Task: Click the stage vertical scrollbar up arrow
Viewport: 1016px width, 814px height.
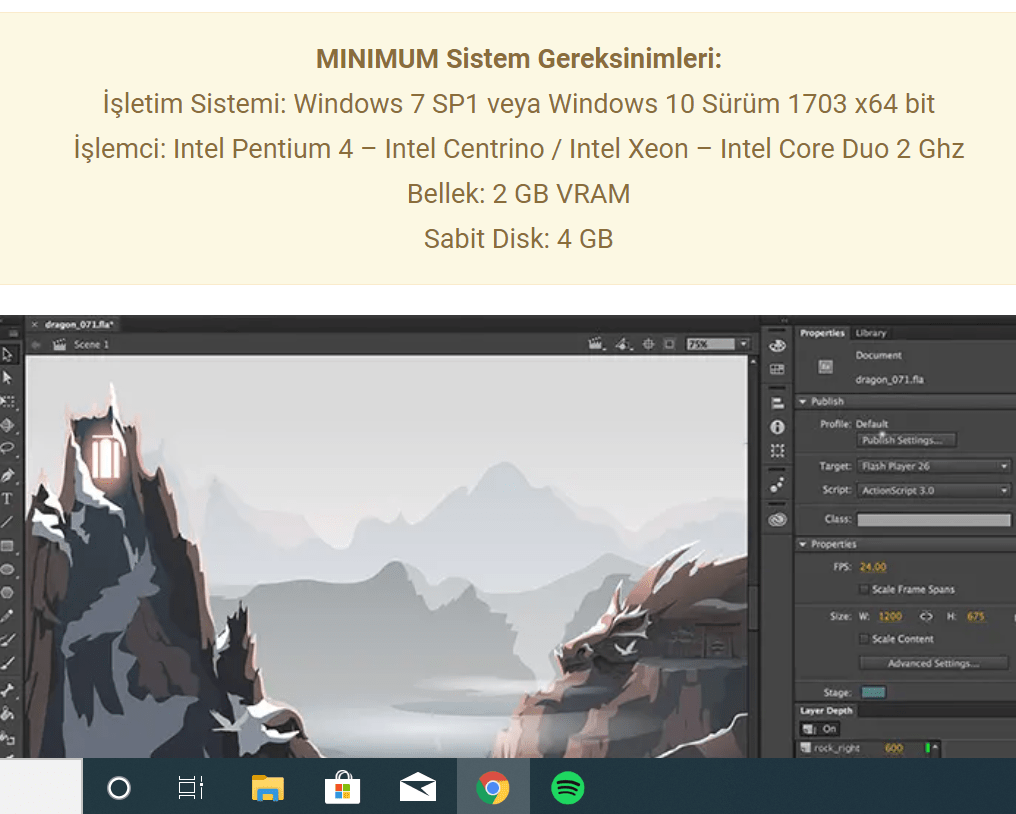Action: (753, 361)
